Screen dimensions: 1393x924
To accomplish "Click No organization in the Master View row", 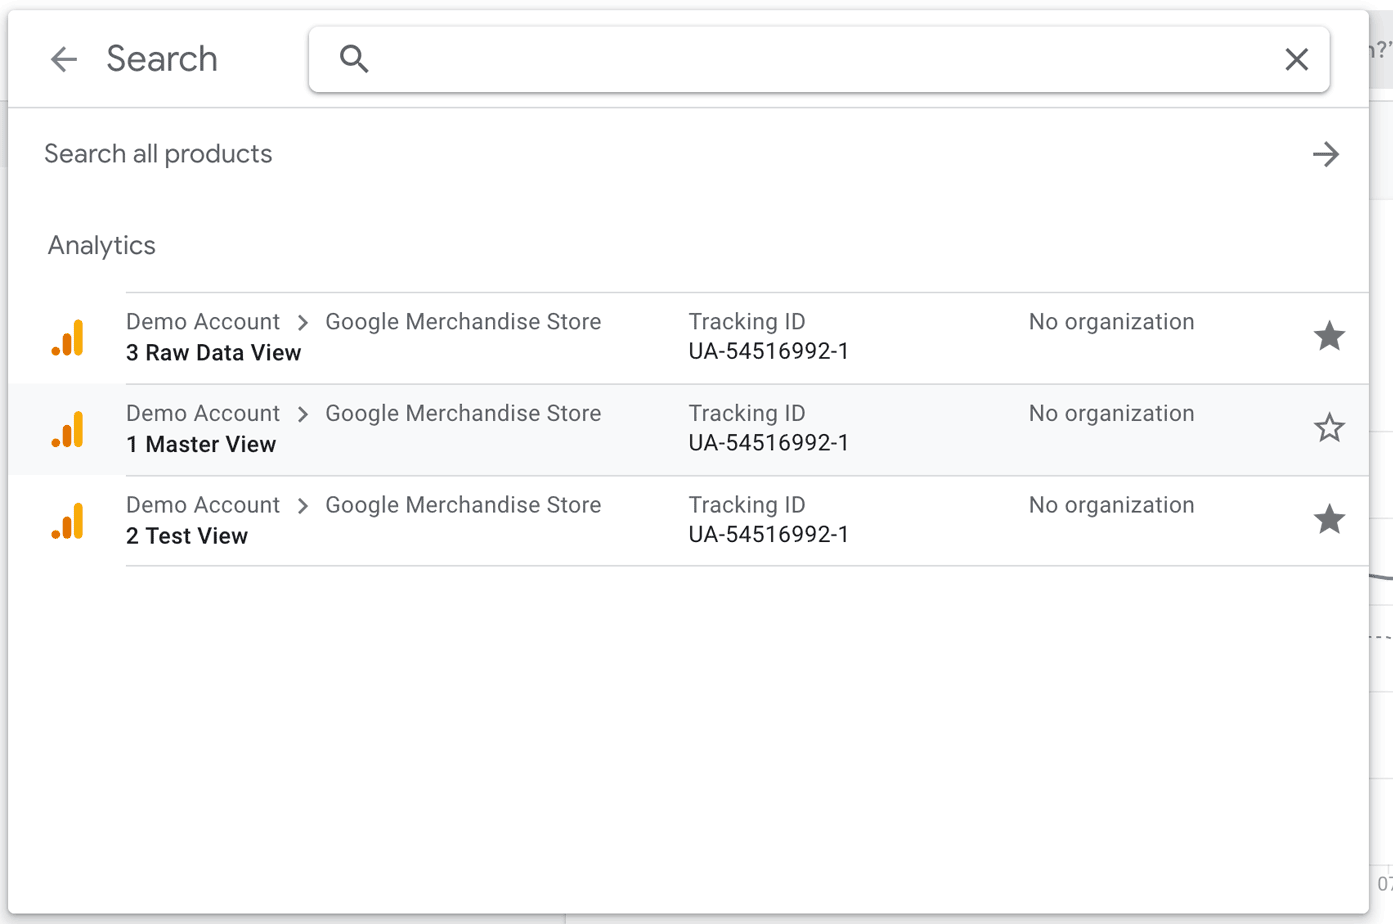I will (x=1111, y=414).
